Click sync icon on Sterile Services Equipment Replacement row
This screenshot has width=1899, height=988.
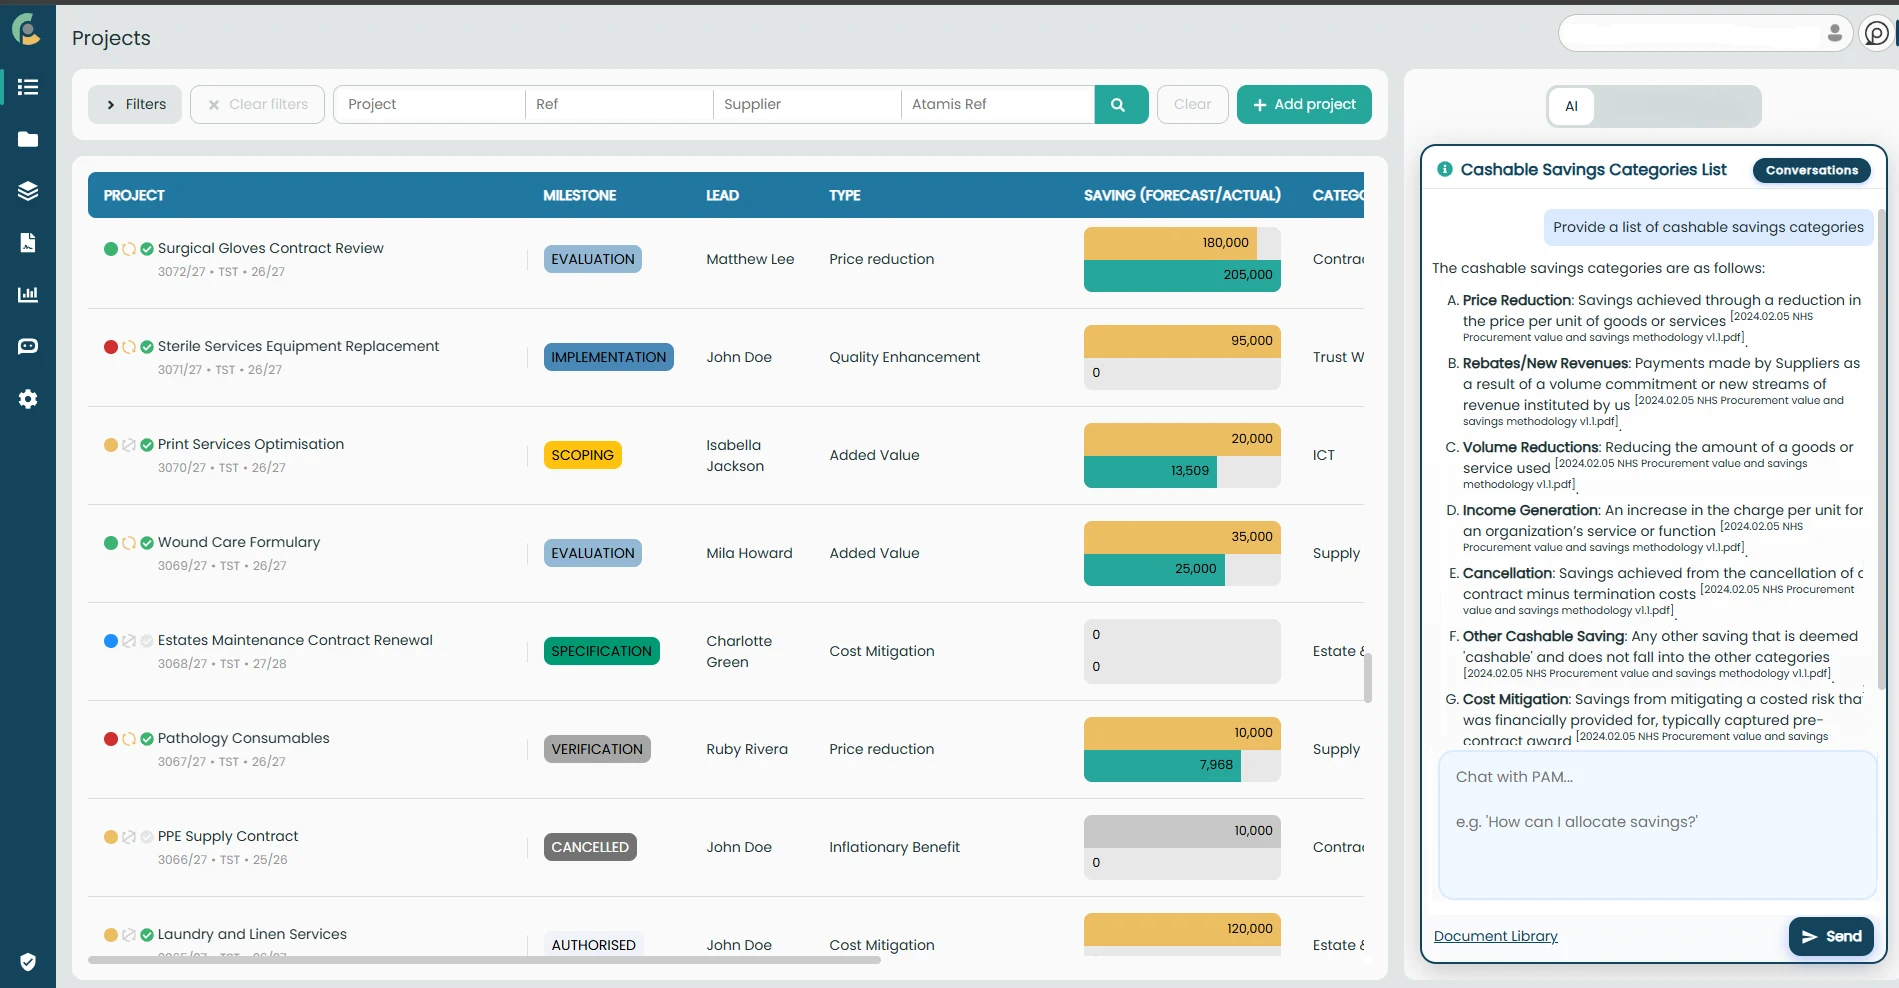(x=129, y=347)
